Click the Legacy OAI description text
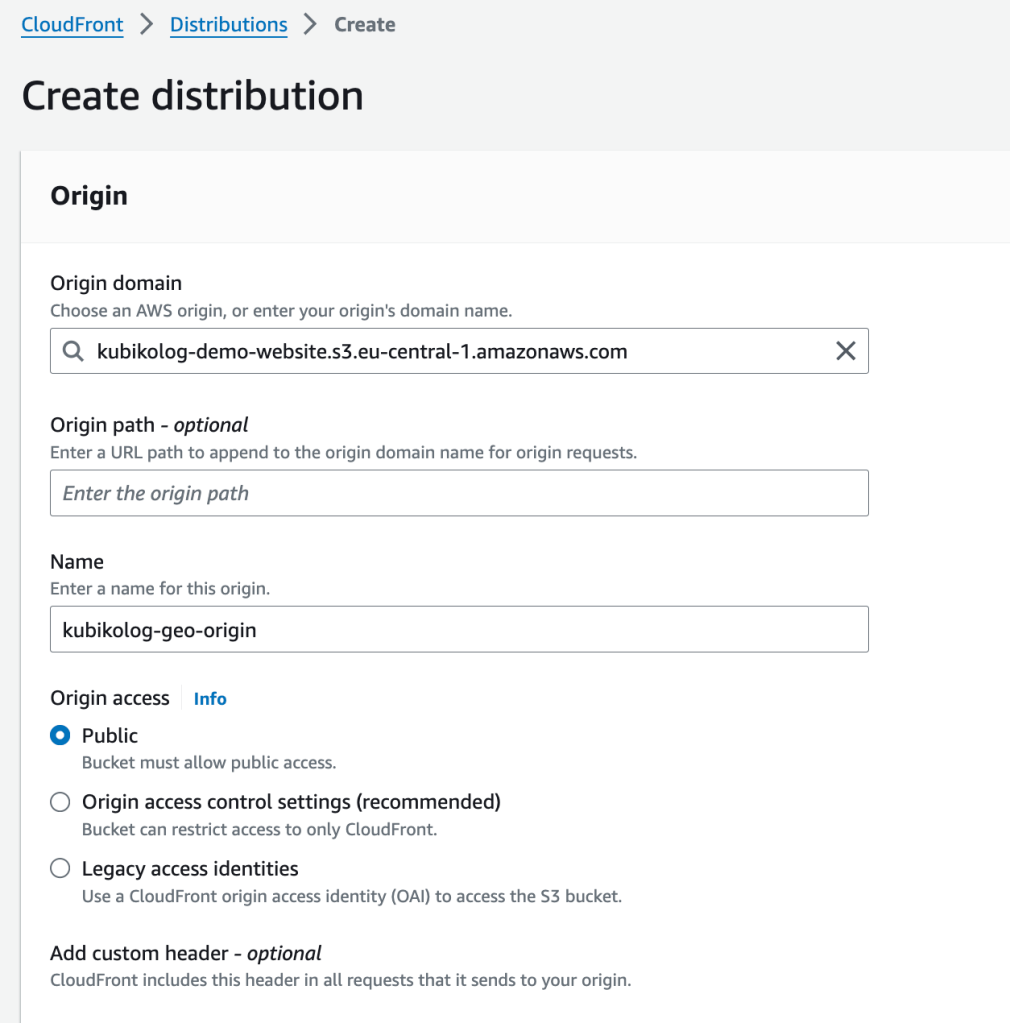The image size is (1010, 1023). (x=352, y=896)
